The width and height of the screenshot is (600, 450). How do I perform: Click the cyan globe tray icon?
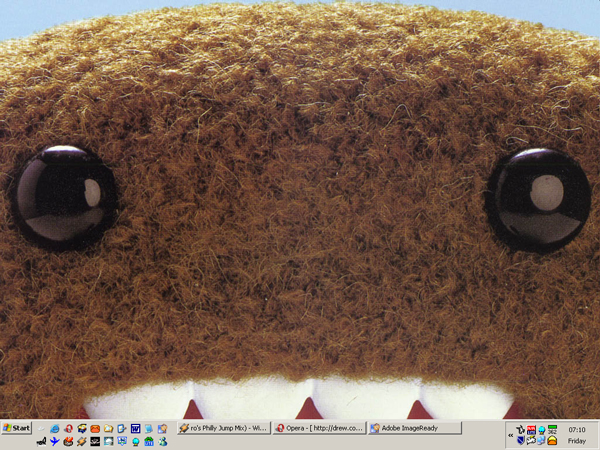[541, 430]
